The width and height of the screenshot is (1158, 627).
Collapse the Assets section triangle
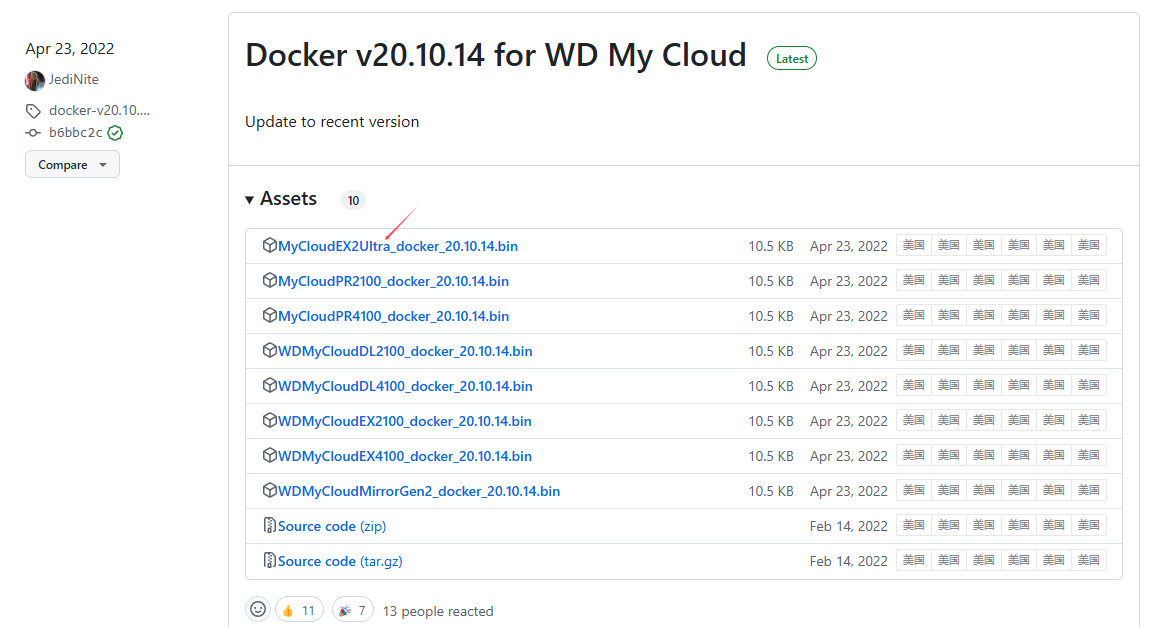pos(250,199)
